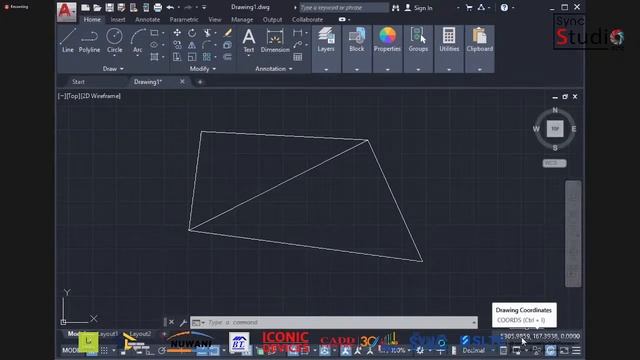This screenshot has width=640, height=360.
Task: Open the Properties panel dropdown
Action: point(387,70)
